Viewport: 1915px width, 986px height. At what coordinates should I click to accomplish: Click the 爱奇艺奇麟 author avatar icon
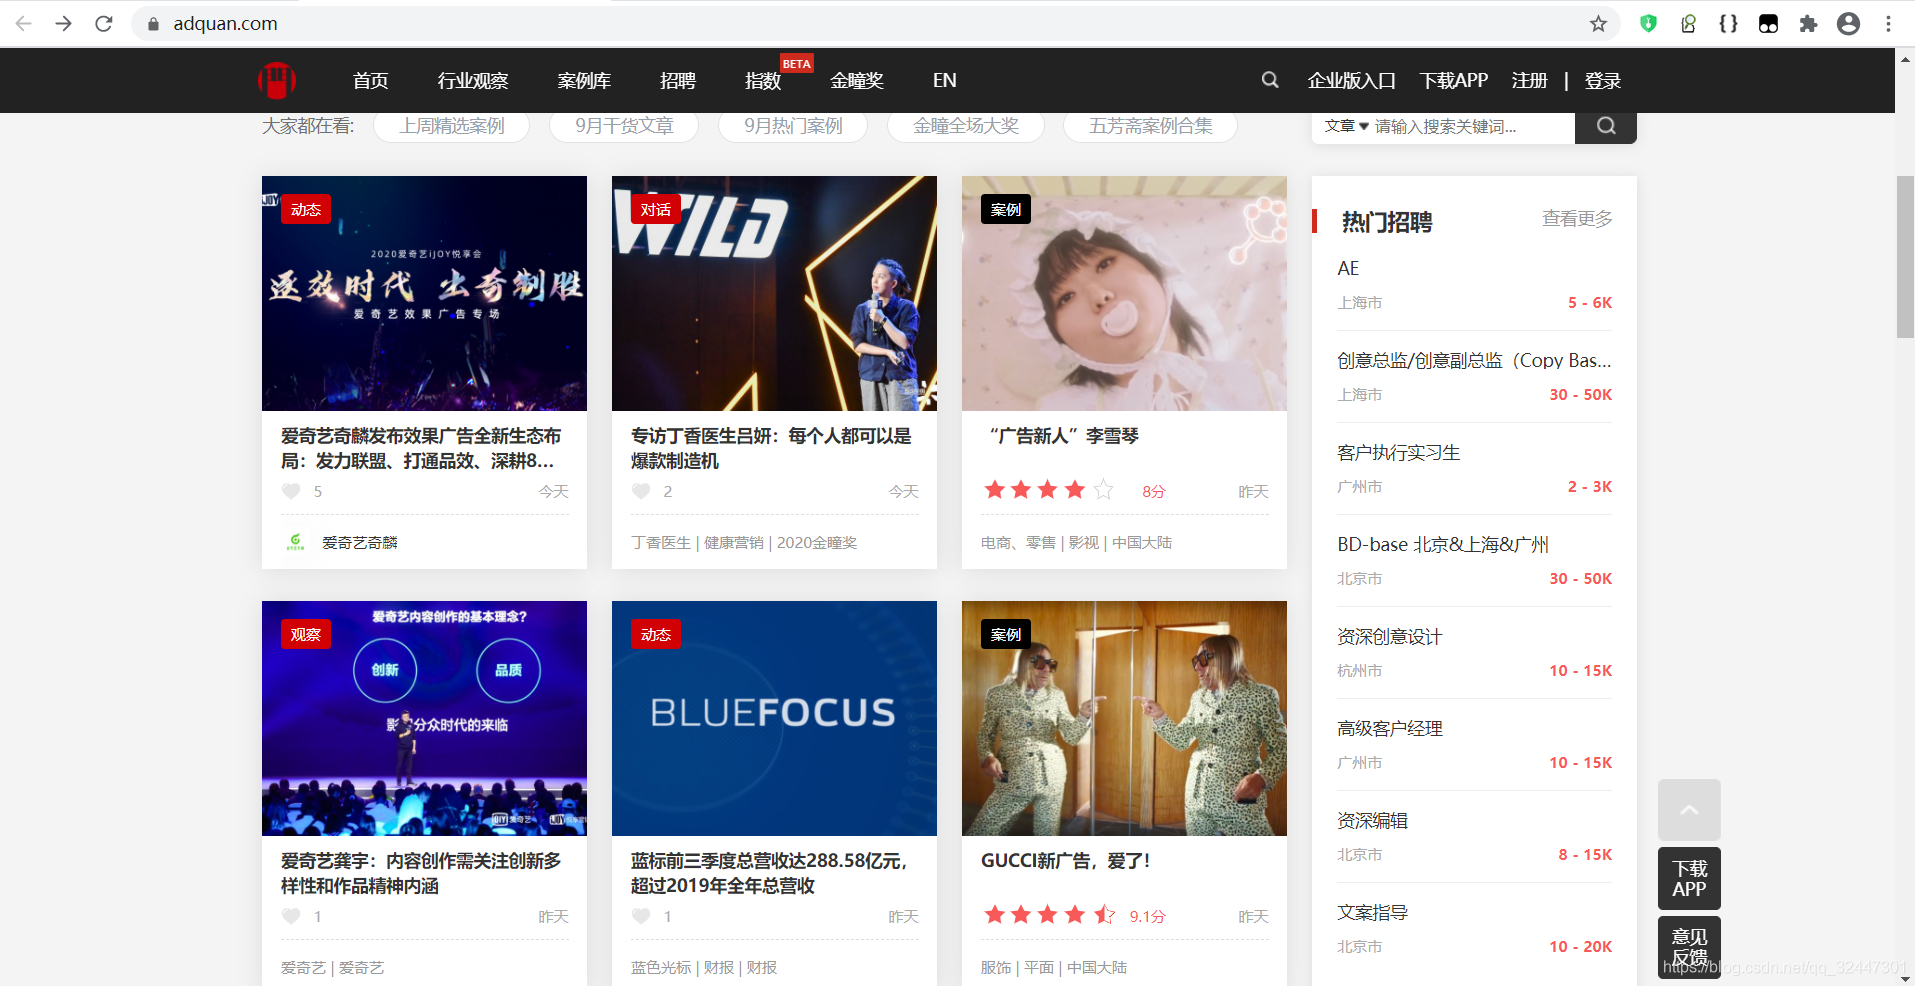click(x=295, y=542)
